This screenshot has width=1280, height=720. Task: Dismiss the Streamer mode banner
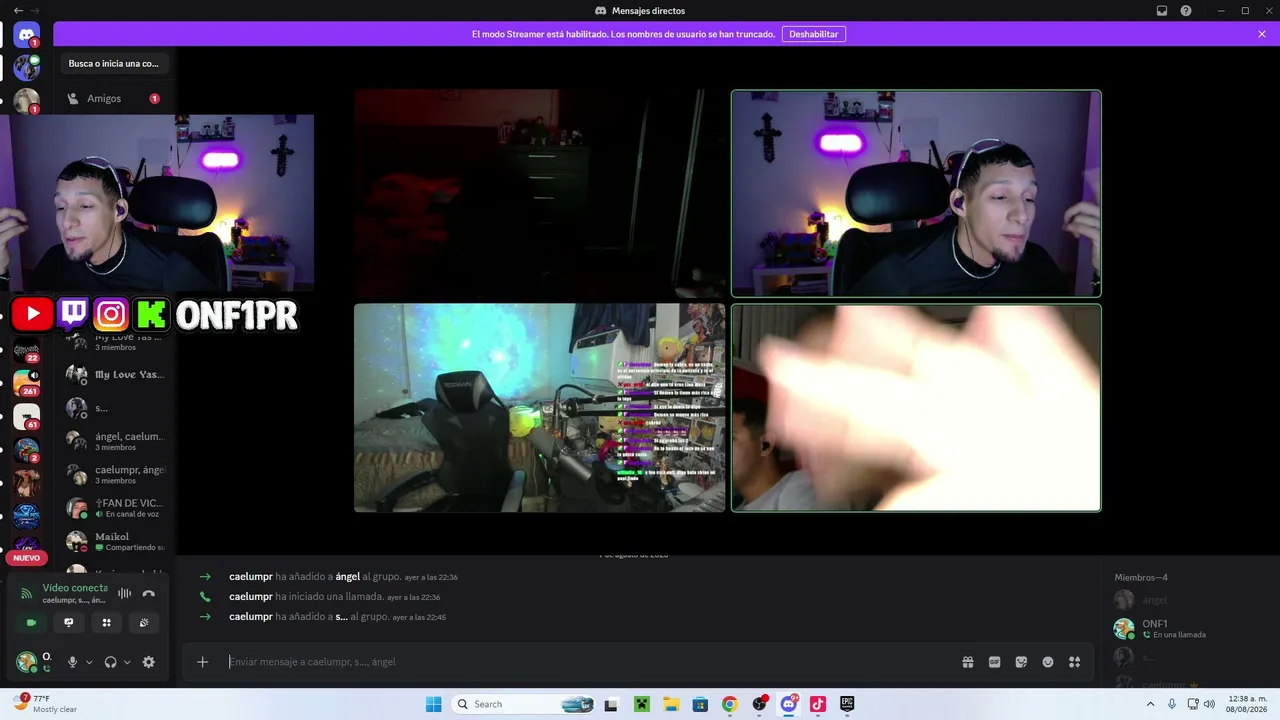point(1262,34)
